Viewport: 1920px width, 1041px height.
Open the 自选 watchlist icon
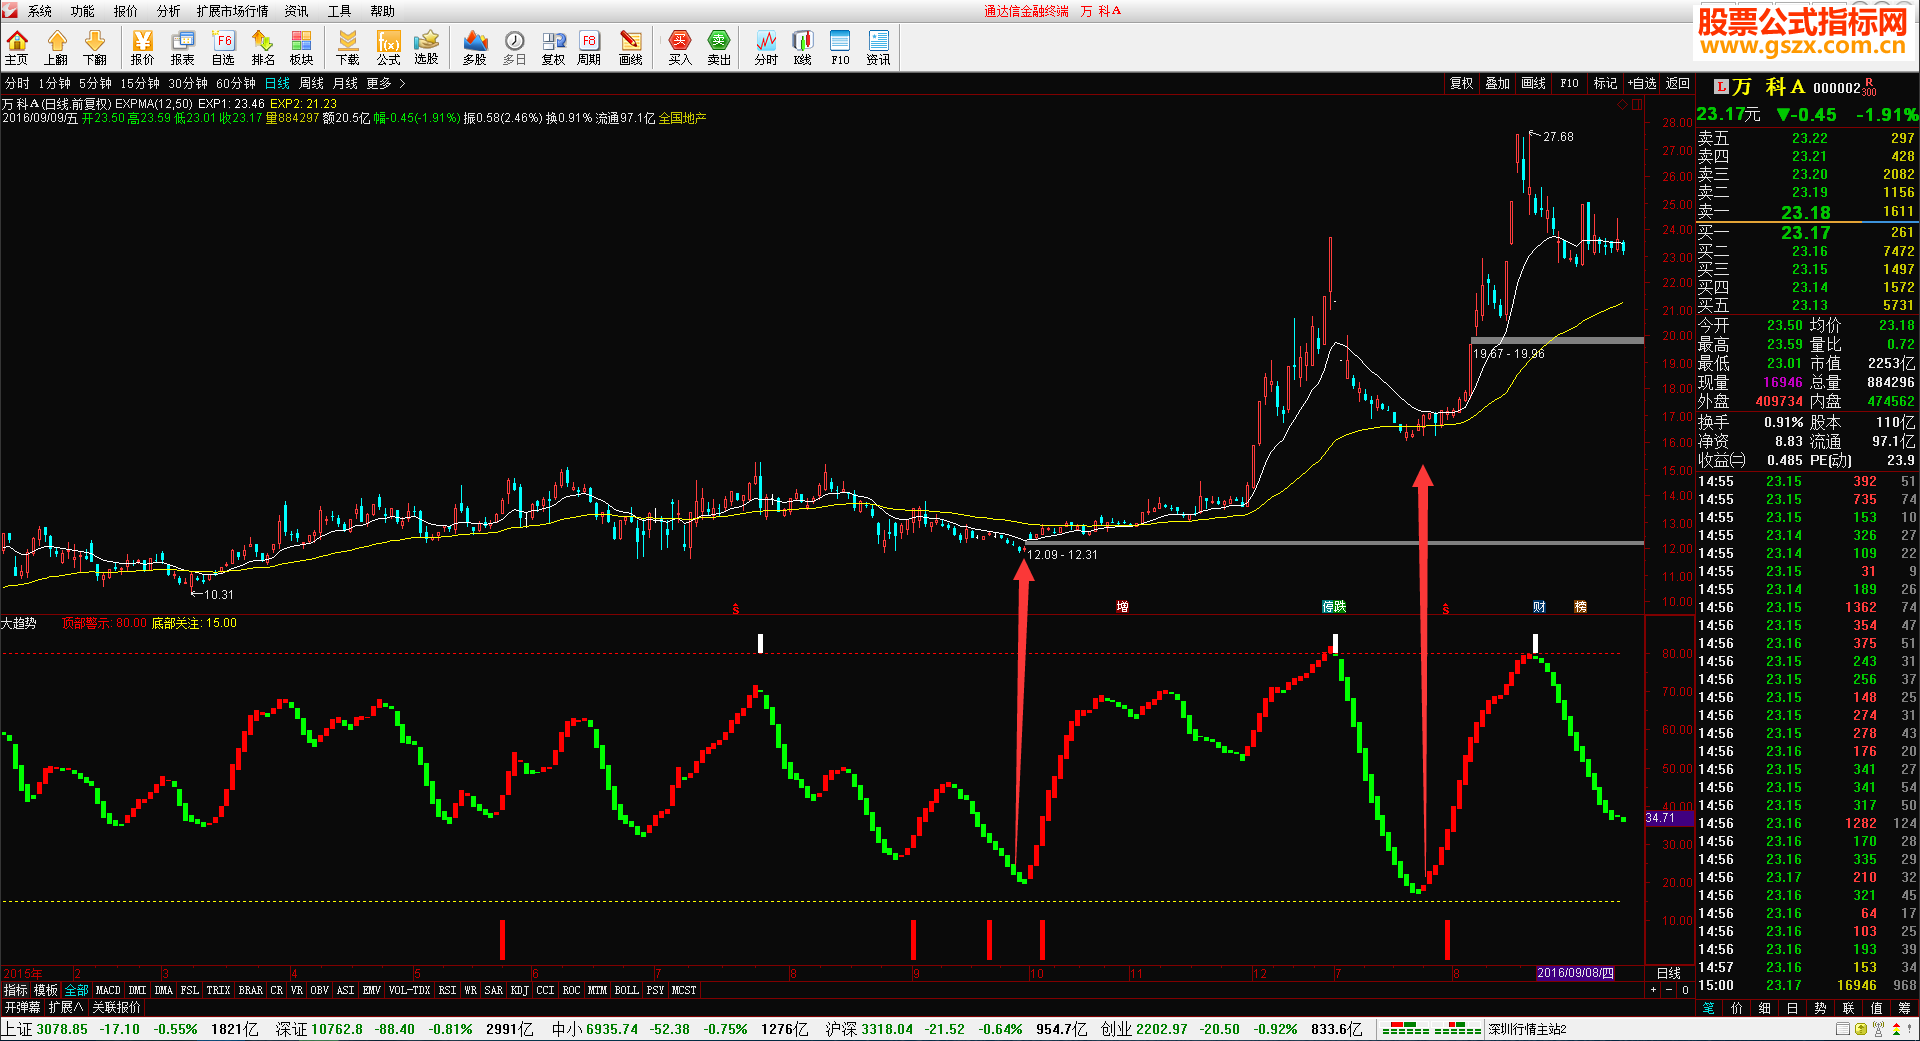click(x=223, y=47)
